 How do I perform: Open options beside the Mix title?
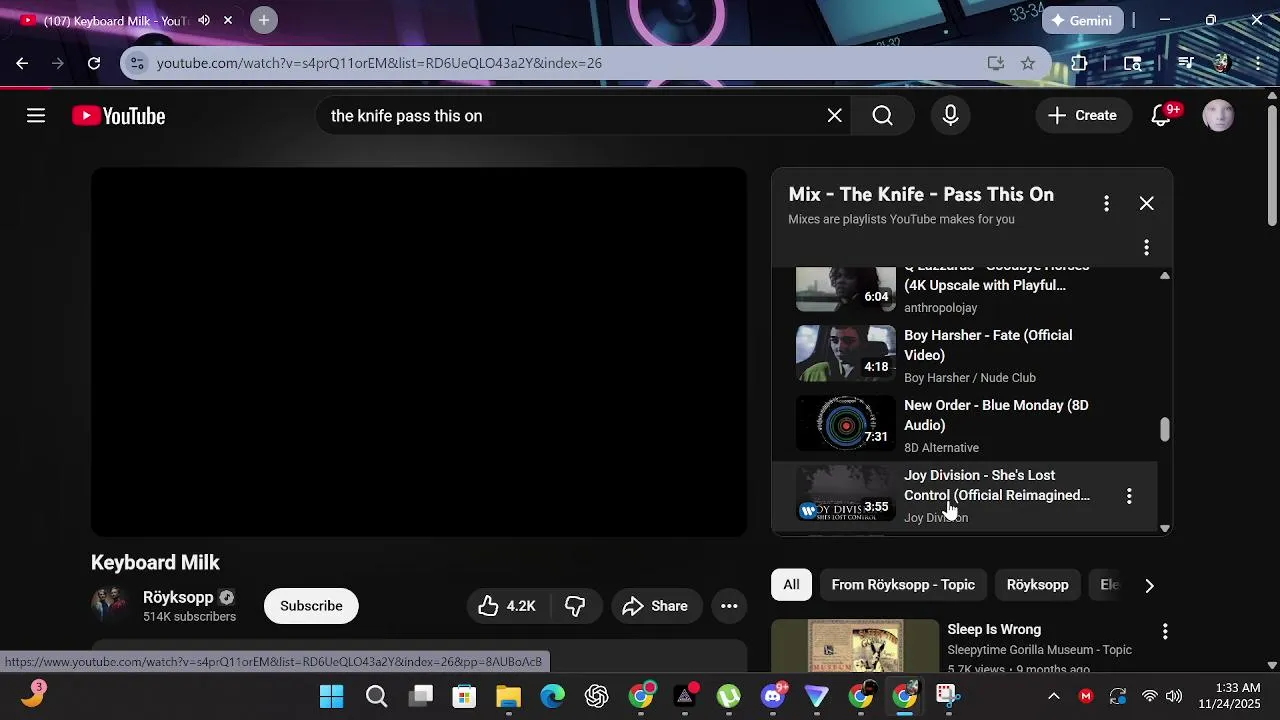(1106, 203)
